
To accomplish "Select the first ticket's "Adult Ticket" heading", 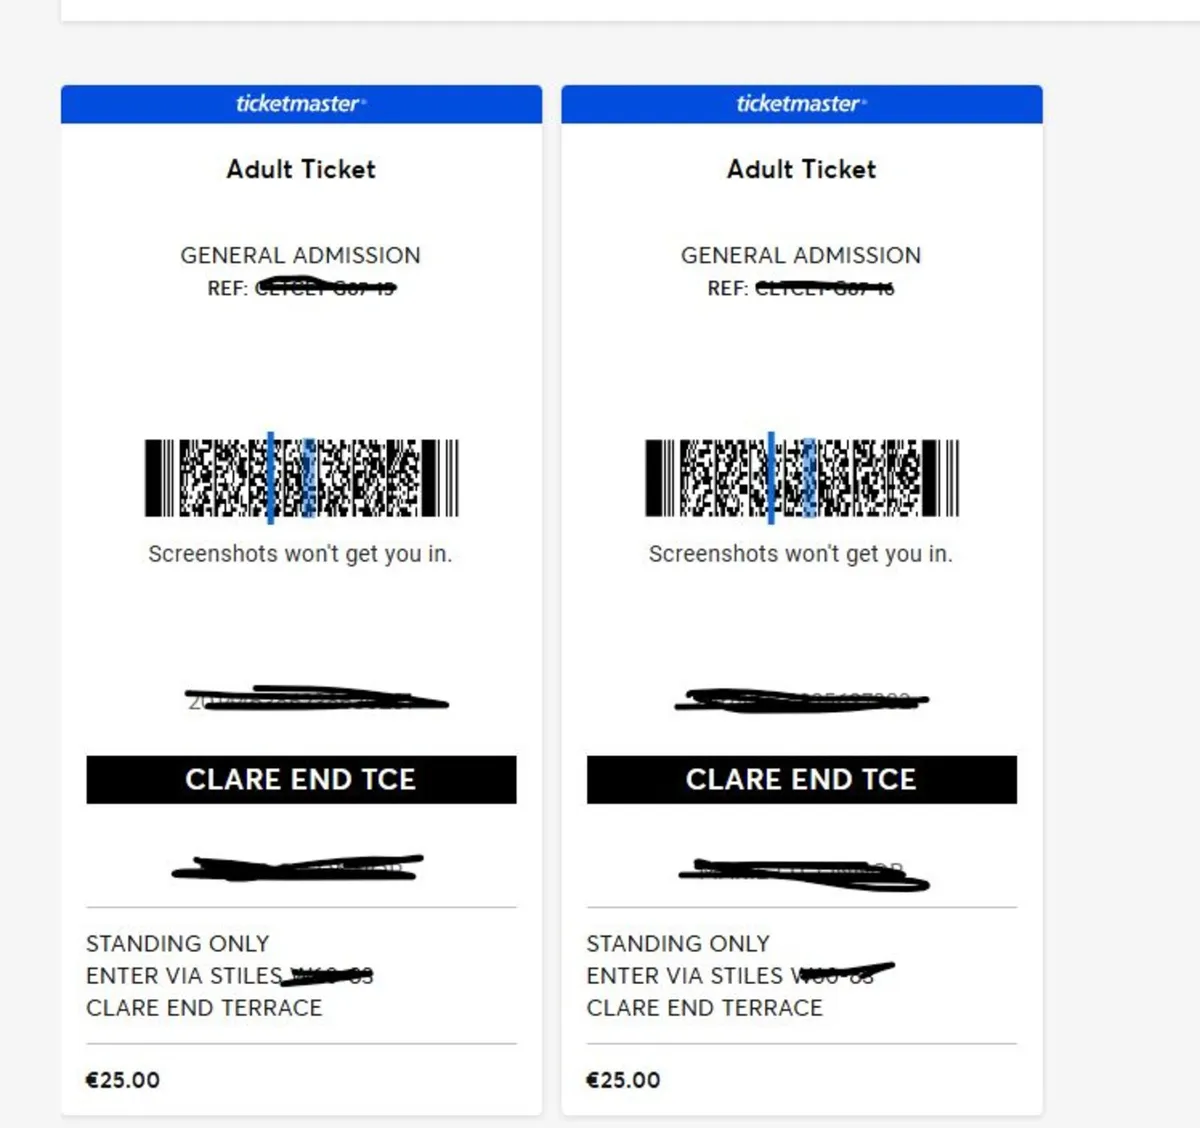I will (301, 169).
